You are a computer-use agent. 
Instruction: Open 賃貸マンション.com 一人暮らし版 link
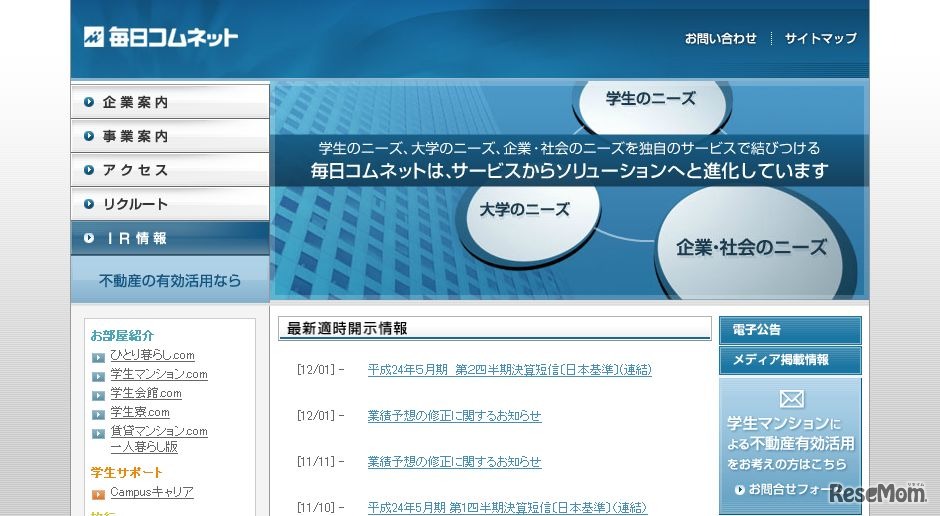159,439
